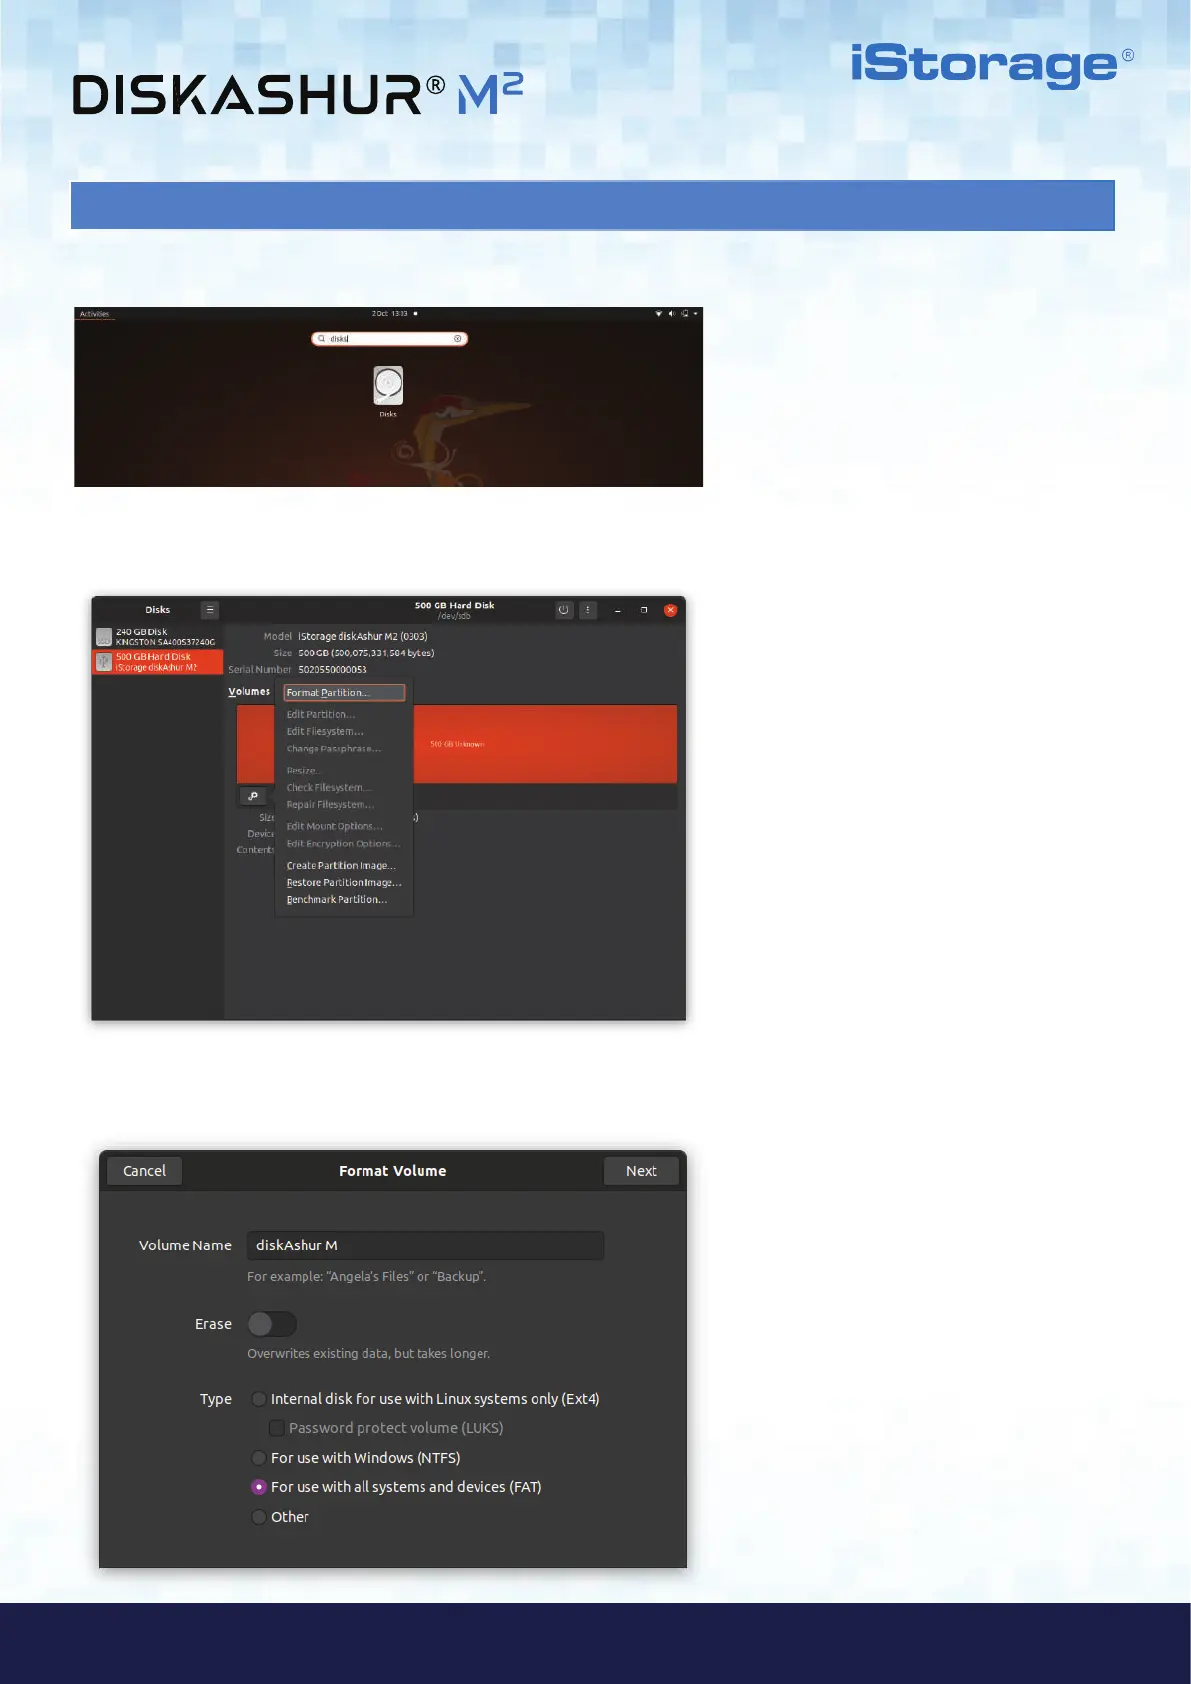Click the hard drive icon beside 240 GB Disk
This screenshot has width=1191, height=1684.
104,637
